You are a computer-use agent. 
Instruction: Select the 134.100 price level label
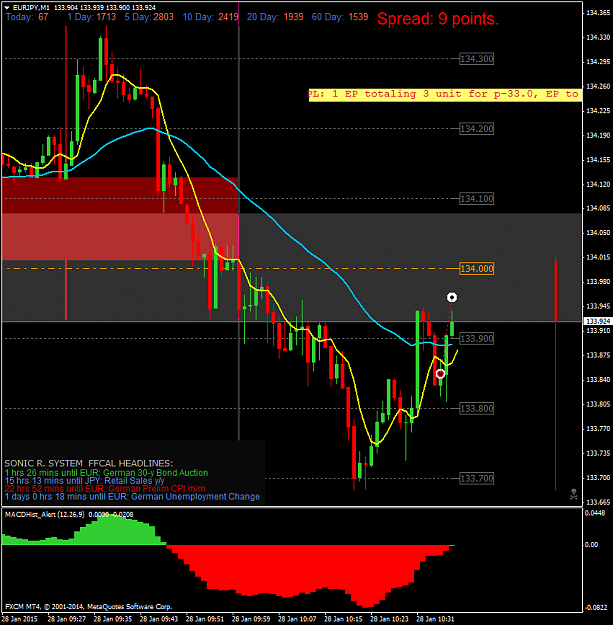pyautogui.click(x=477, y=199)
